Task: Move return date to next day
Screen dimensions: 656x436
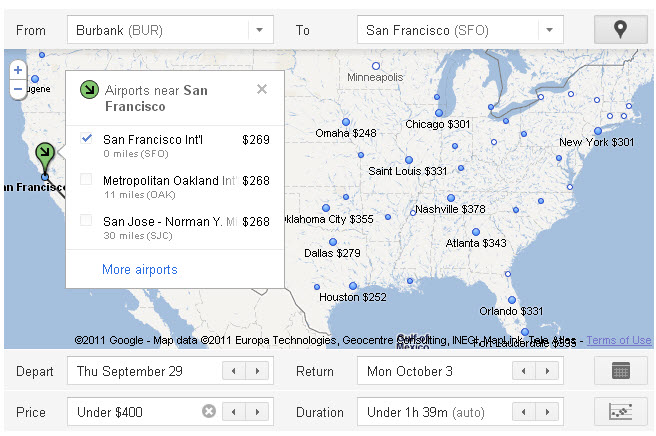Action: [x=547, y=371]
